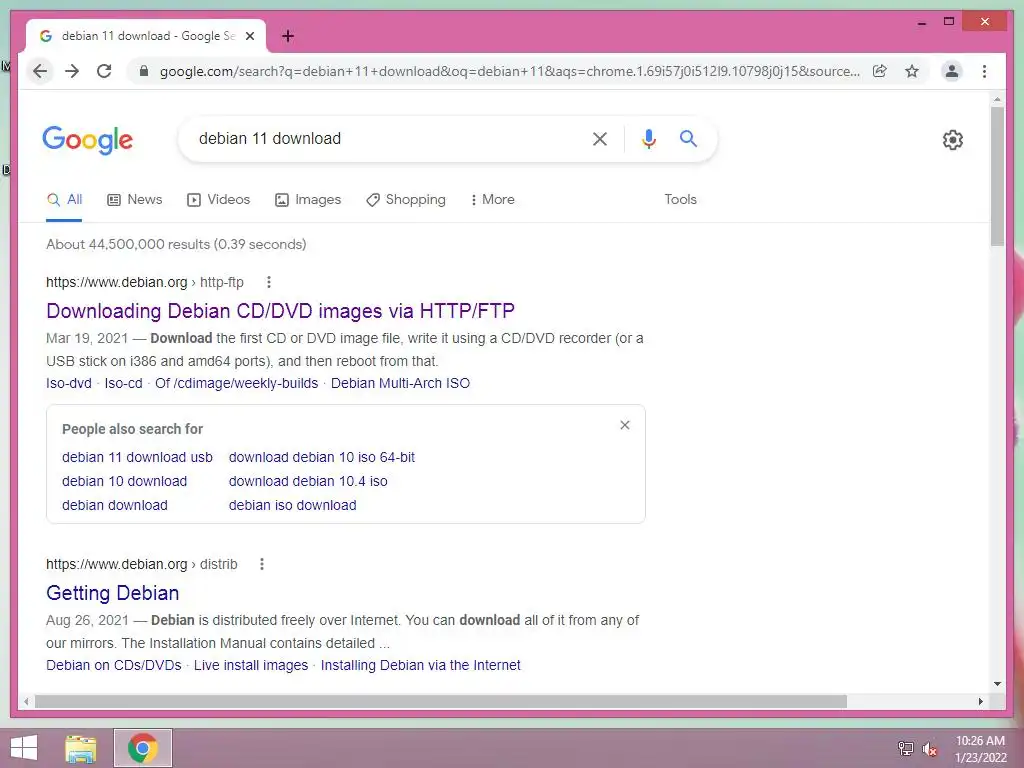The width and height of the screenshot is (1024, 768).
Task: Switch to the Shopping tab
Action: tap(406, 200)
